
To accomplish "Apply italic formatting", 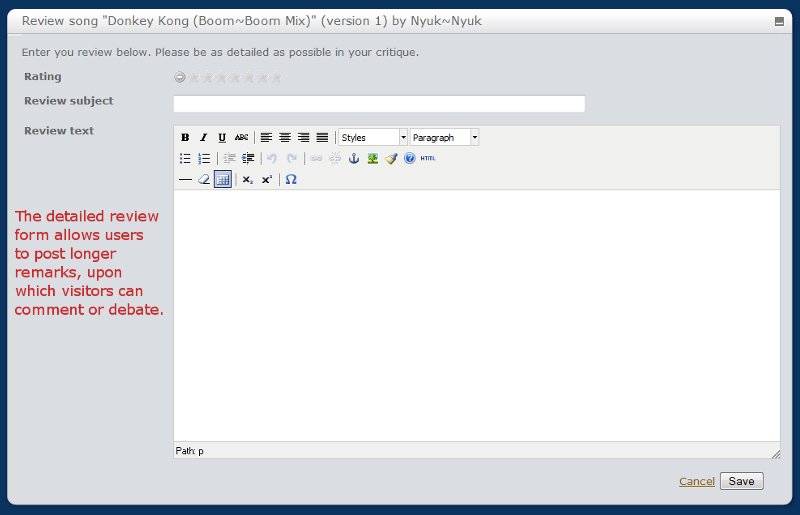I will [204, 137].
